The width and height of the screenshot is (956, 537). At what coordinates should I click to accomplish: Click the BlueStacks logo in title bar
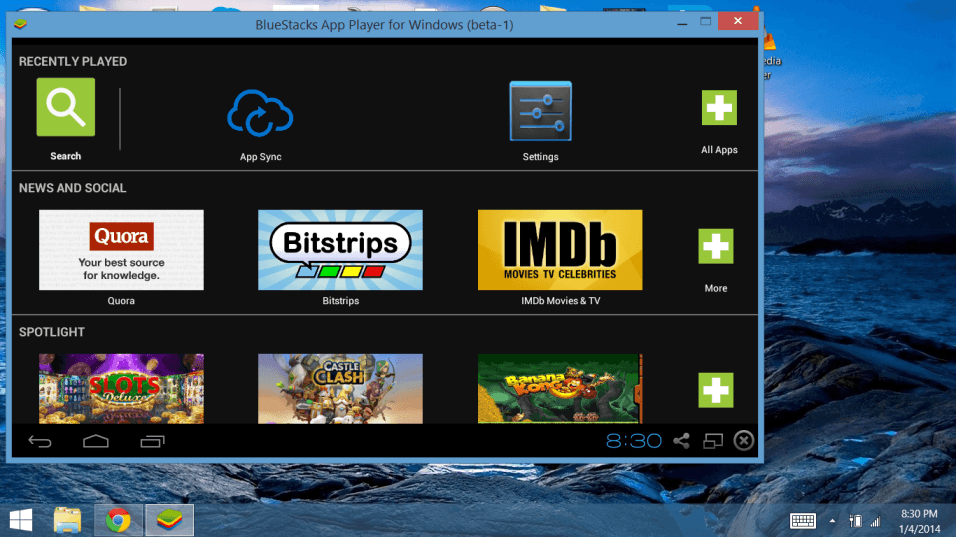(20, 24)
